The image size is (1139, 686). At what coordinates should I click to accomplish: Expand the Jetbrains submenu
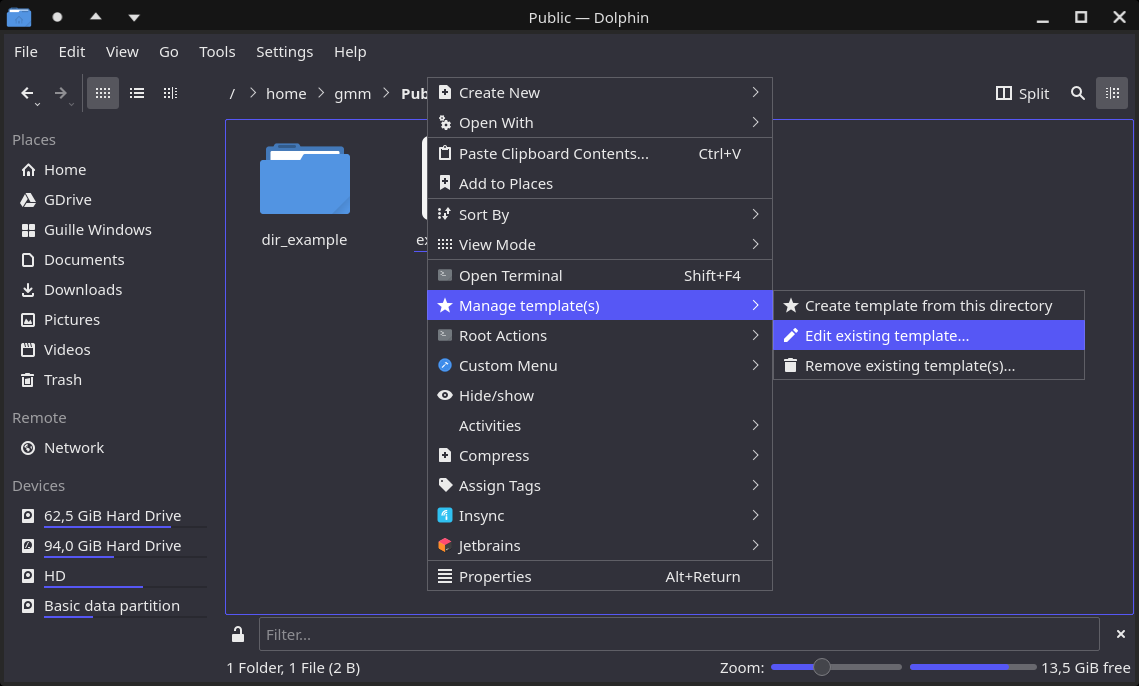coord(599,546)
